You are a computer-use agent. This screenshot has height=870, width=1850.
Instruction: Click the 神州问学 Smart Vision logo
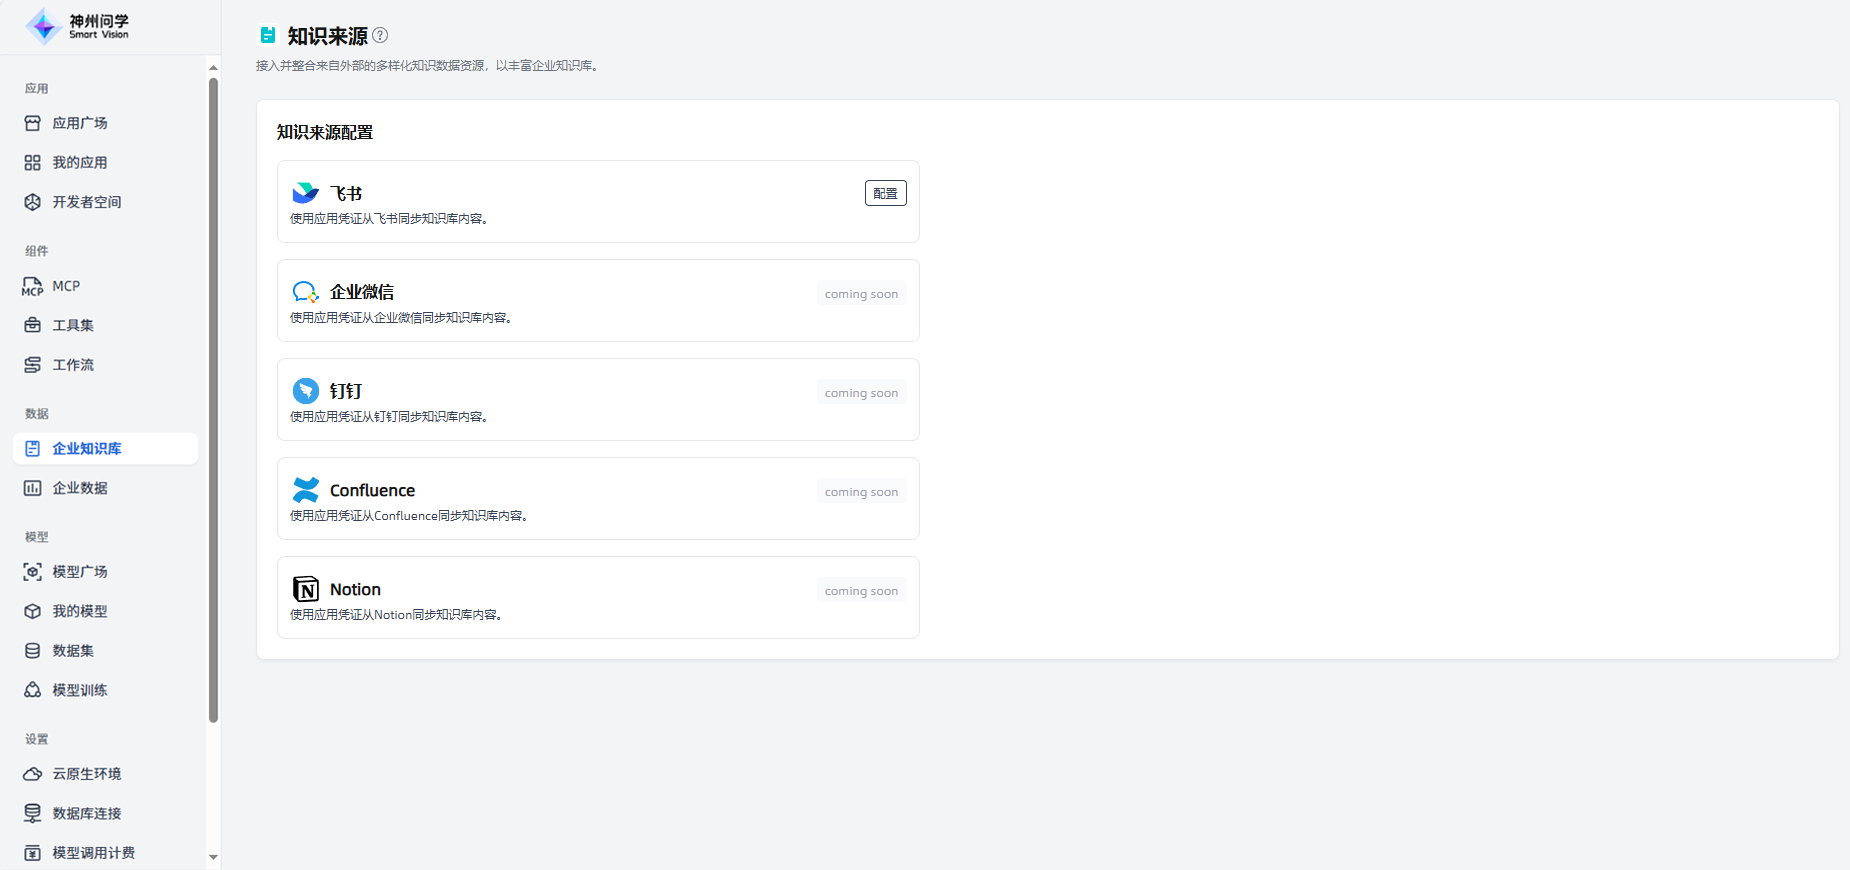[78, 26]
